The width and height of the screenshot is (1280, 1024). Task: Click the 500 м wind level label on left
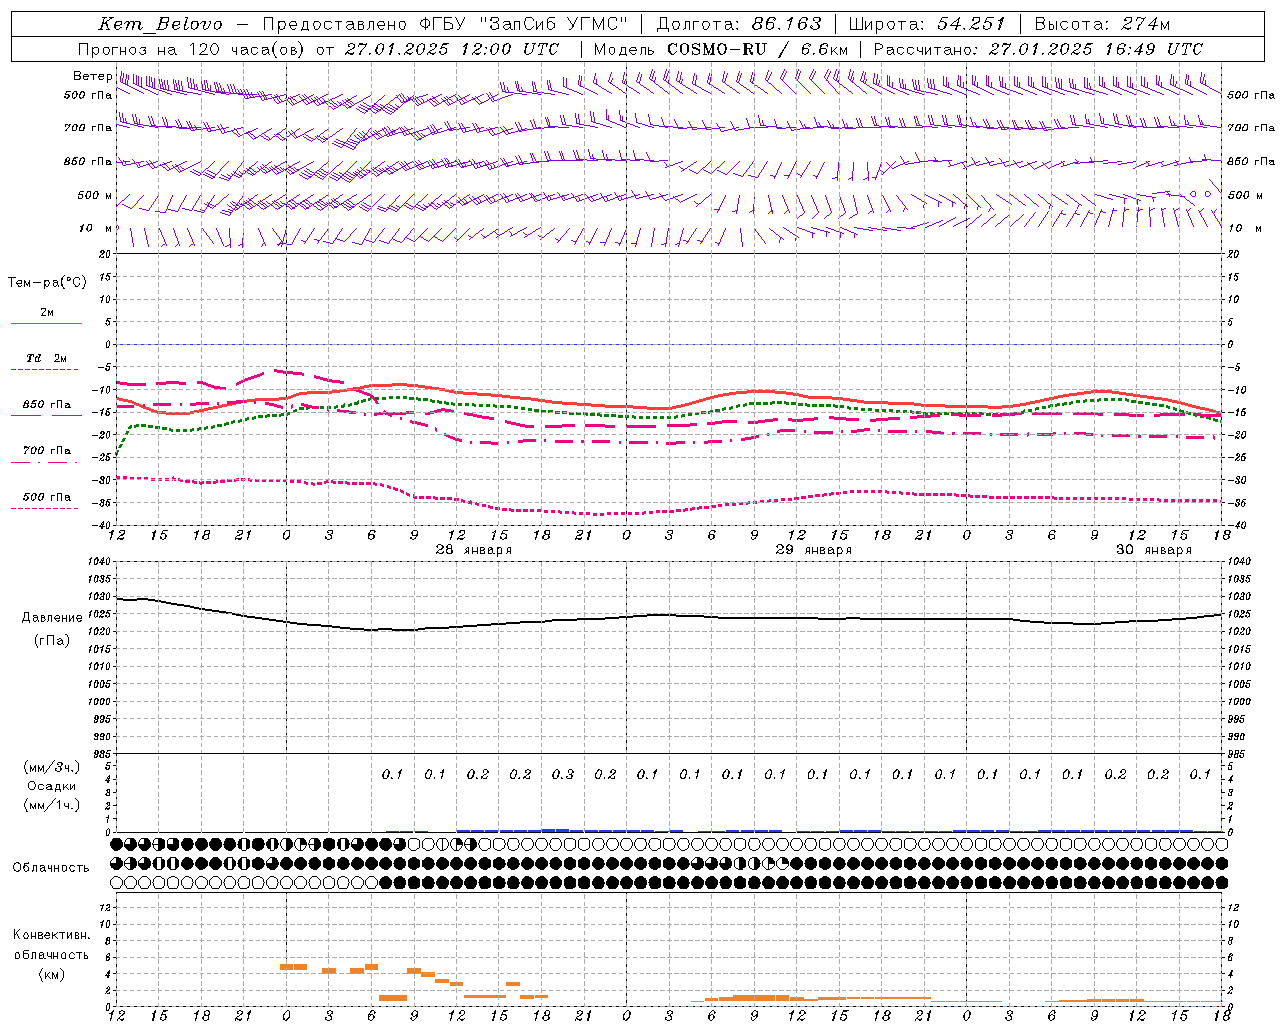(x=95, y=195)
